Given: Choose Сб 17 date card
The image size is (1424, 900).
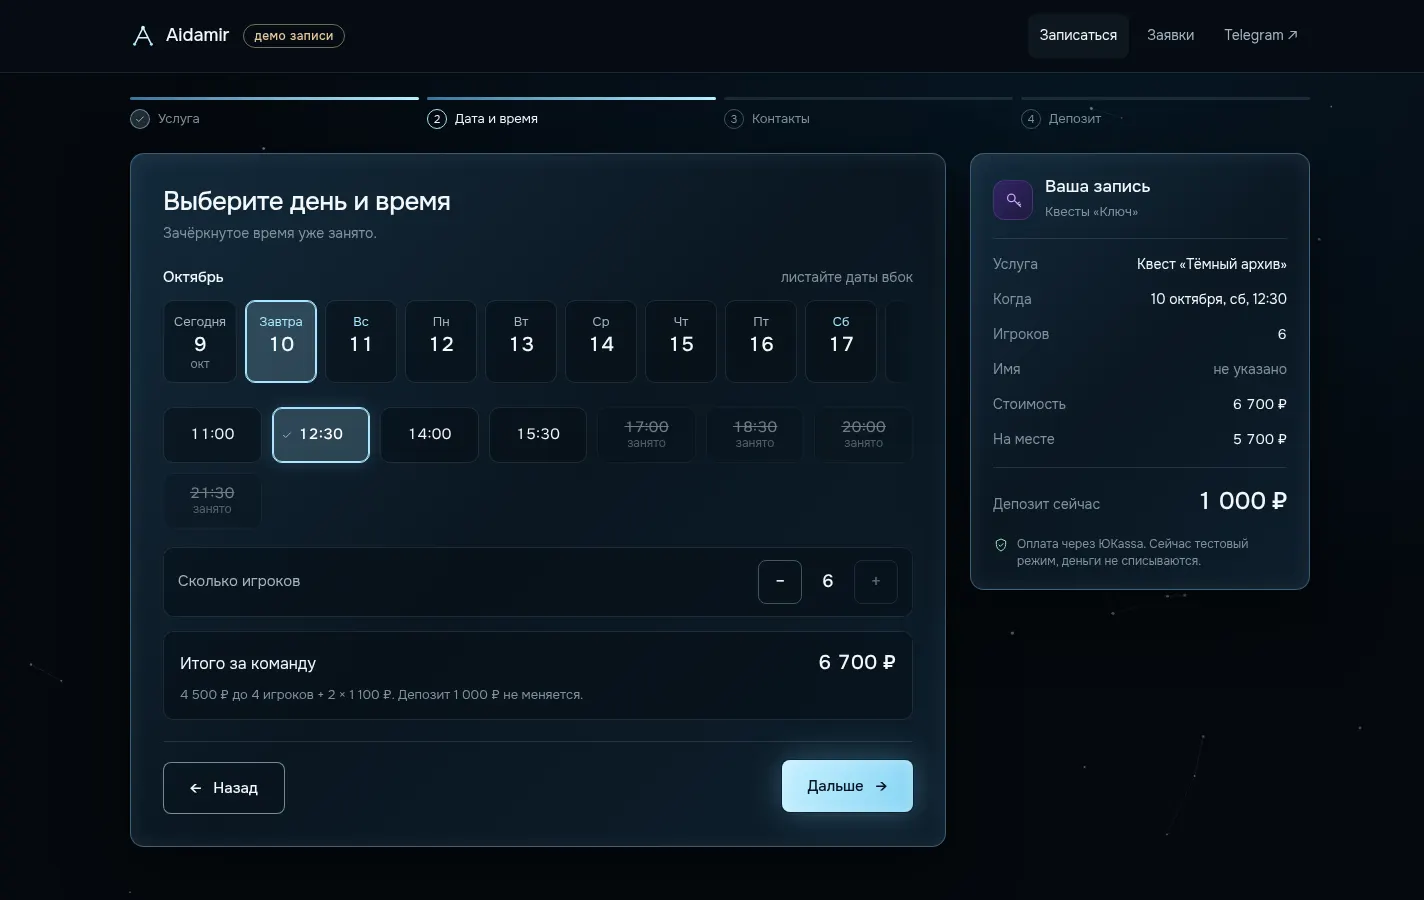Looking at the screenshot, I should click(x=841, y=342).
